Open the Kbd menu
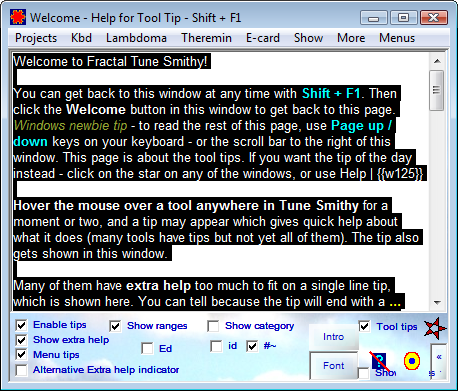The height and width of the screenshot is (391, 458). click(81, 38)
